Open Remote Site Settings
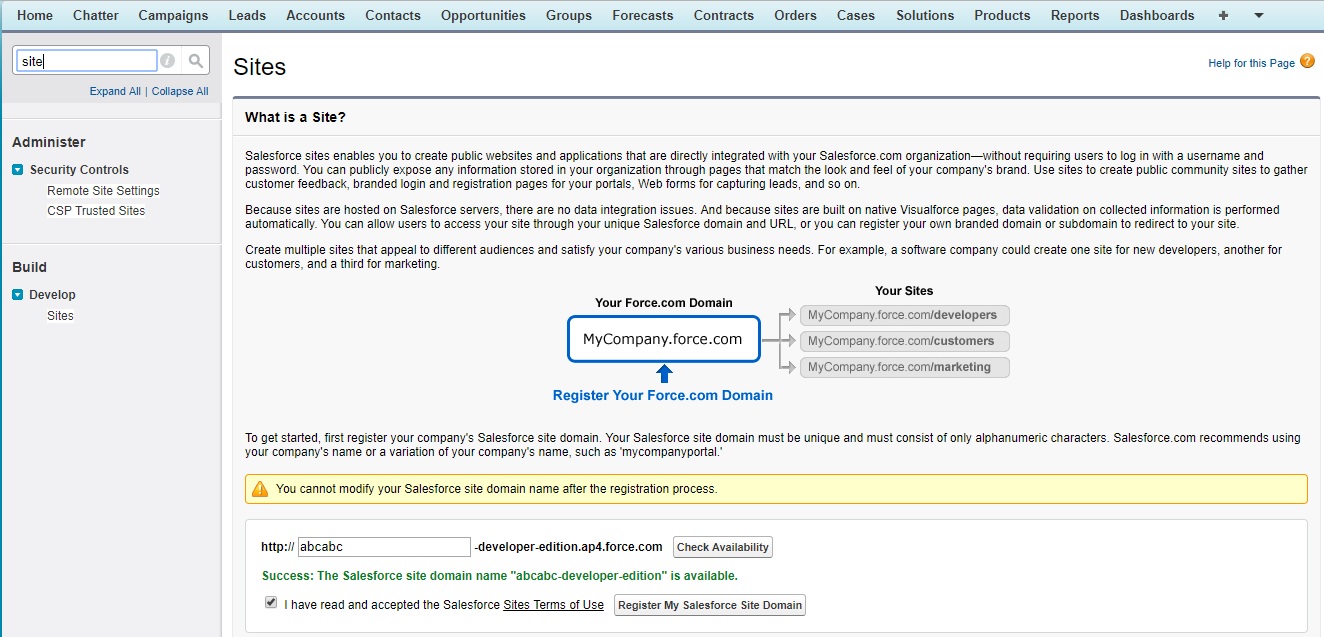The height and width of the screenshot is (637, 1324). (x=102, y=190)
